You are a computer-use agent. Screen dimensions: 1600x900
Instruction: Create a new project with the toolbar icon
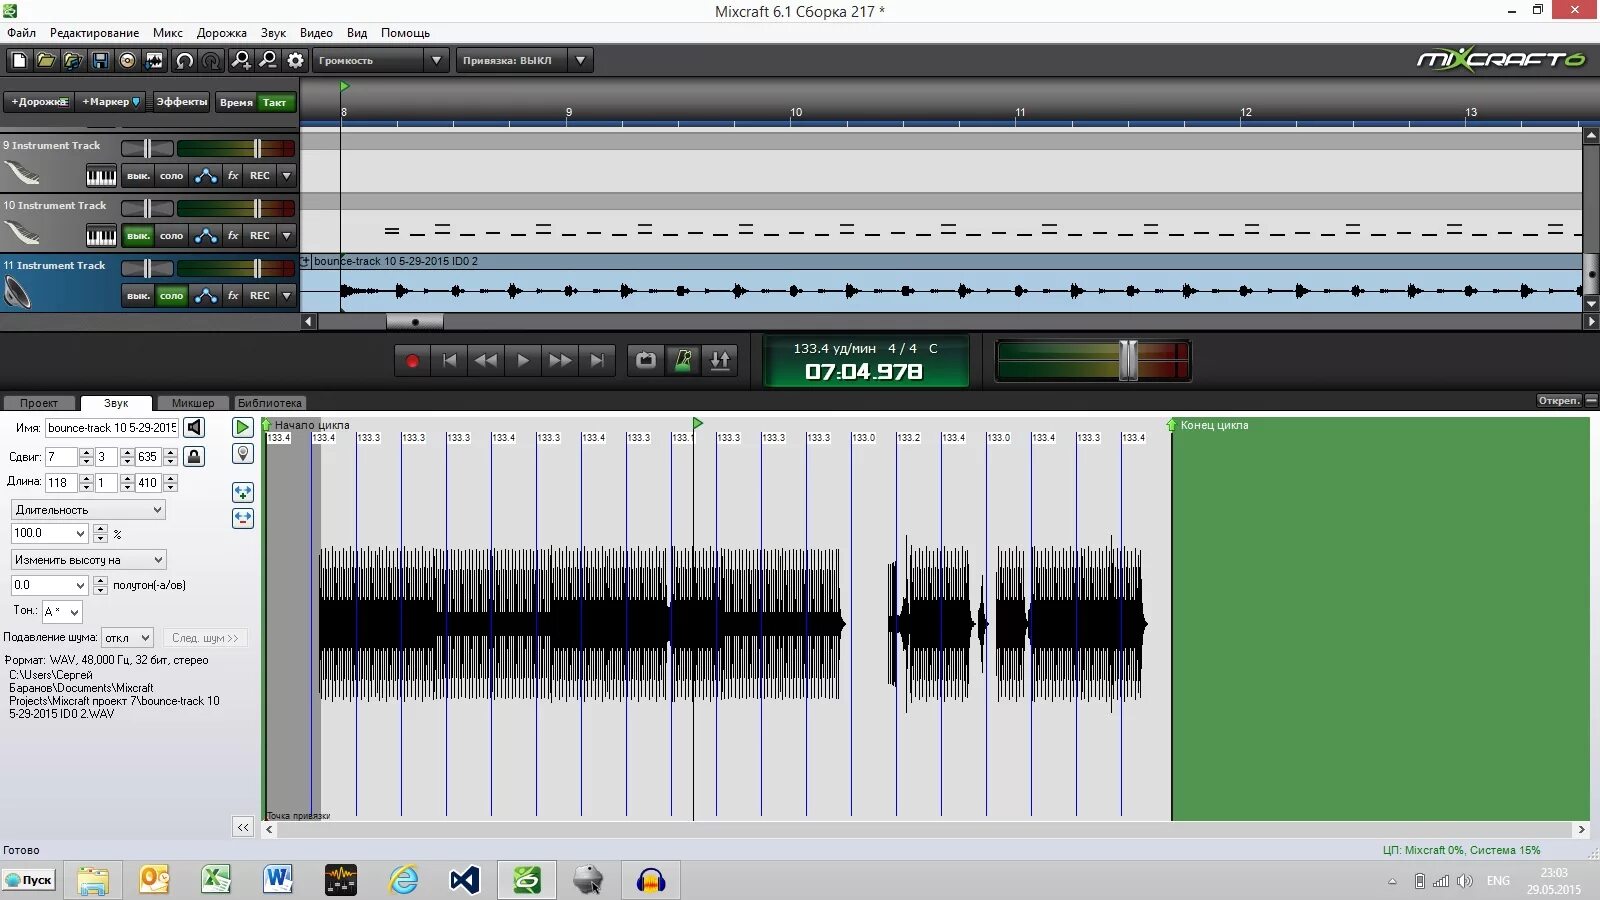(19, 61)
